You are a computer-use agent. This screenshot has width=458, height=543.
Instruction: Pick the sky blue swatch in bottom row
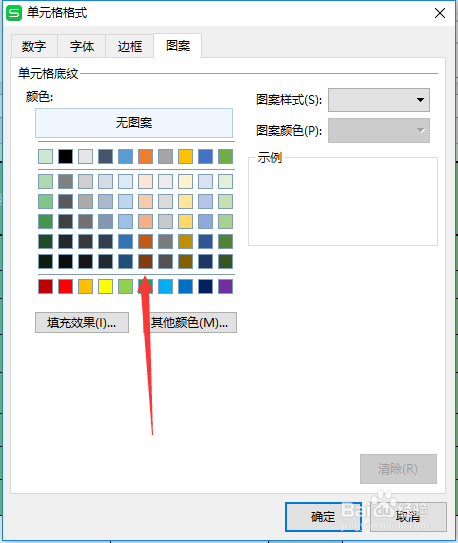point(165,286)
